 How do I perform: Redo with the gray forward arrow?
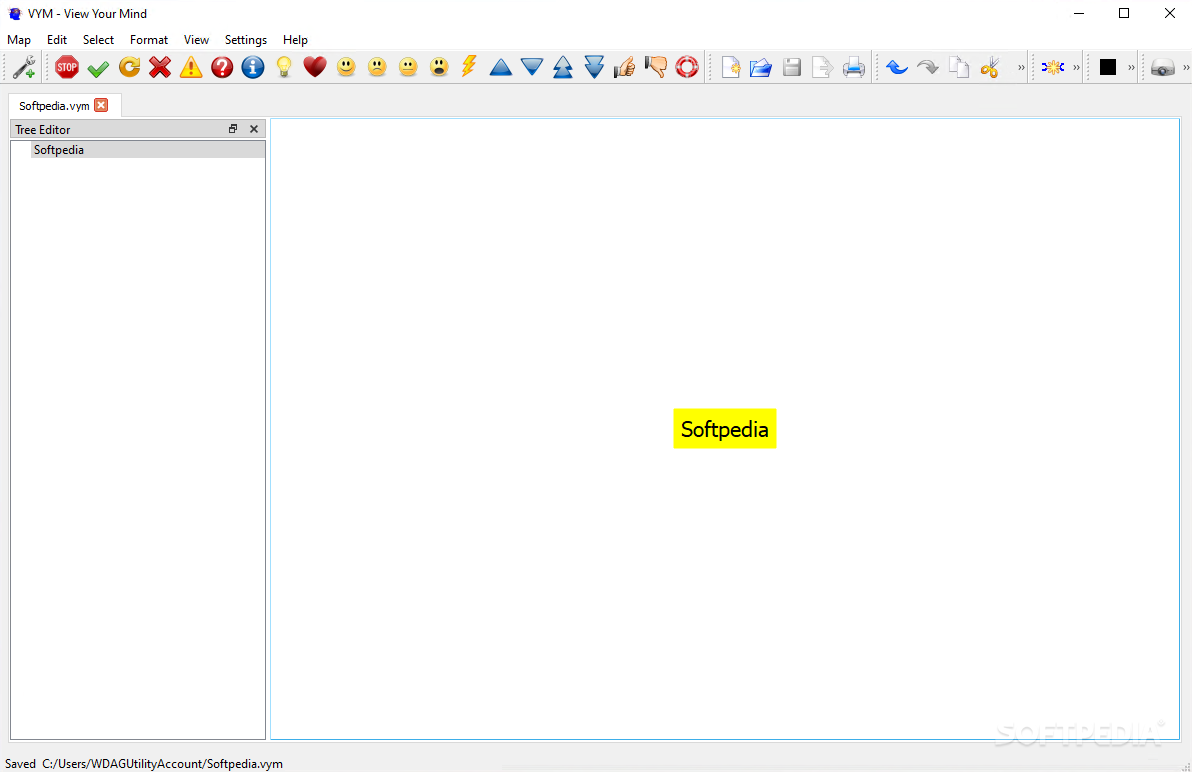[x=927, y=68]
